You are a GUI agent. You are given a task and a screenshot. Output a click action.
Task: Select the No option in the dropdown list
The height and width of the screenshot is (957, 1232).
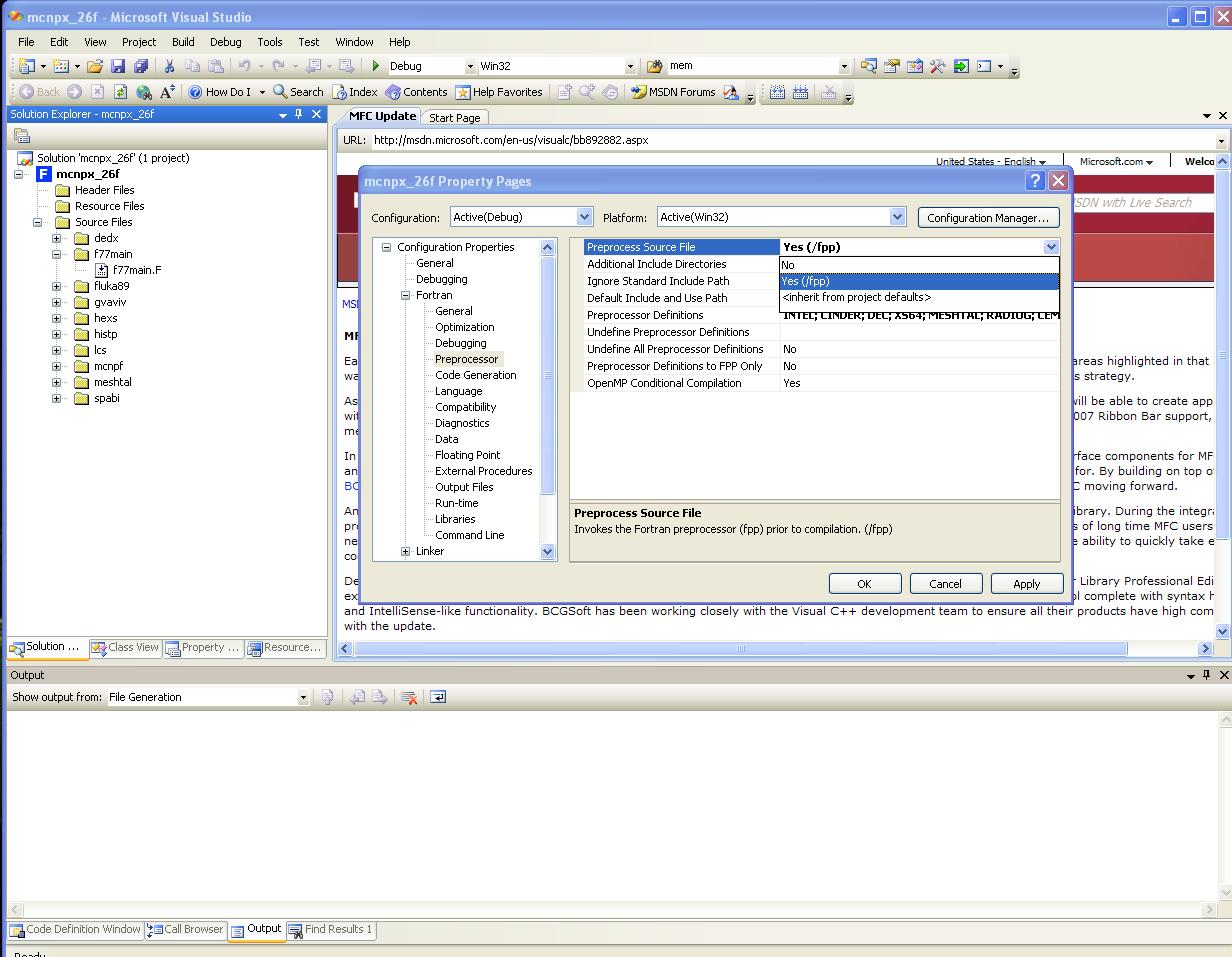pos(918,265)
